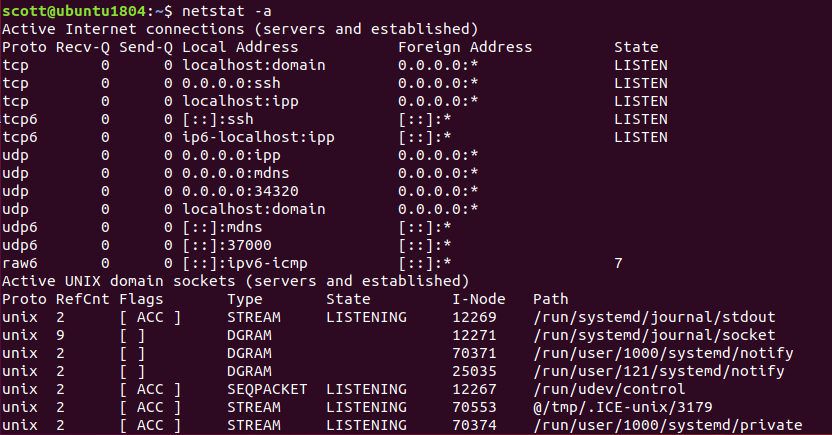This screenshot has width=832, height=435.
Task: Click the I-Node value '12269'
Action: click(474, 317)
